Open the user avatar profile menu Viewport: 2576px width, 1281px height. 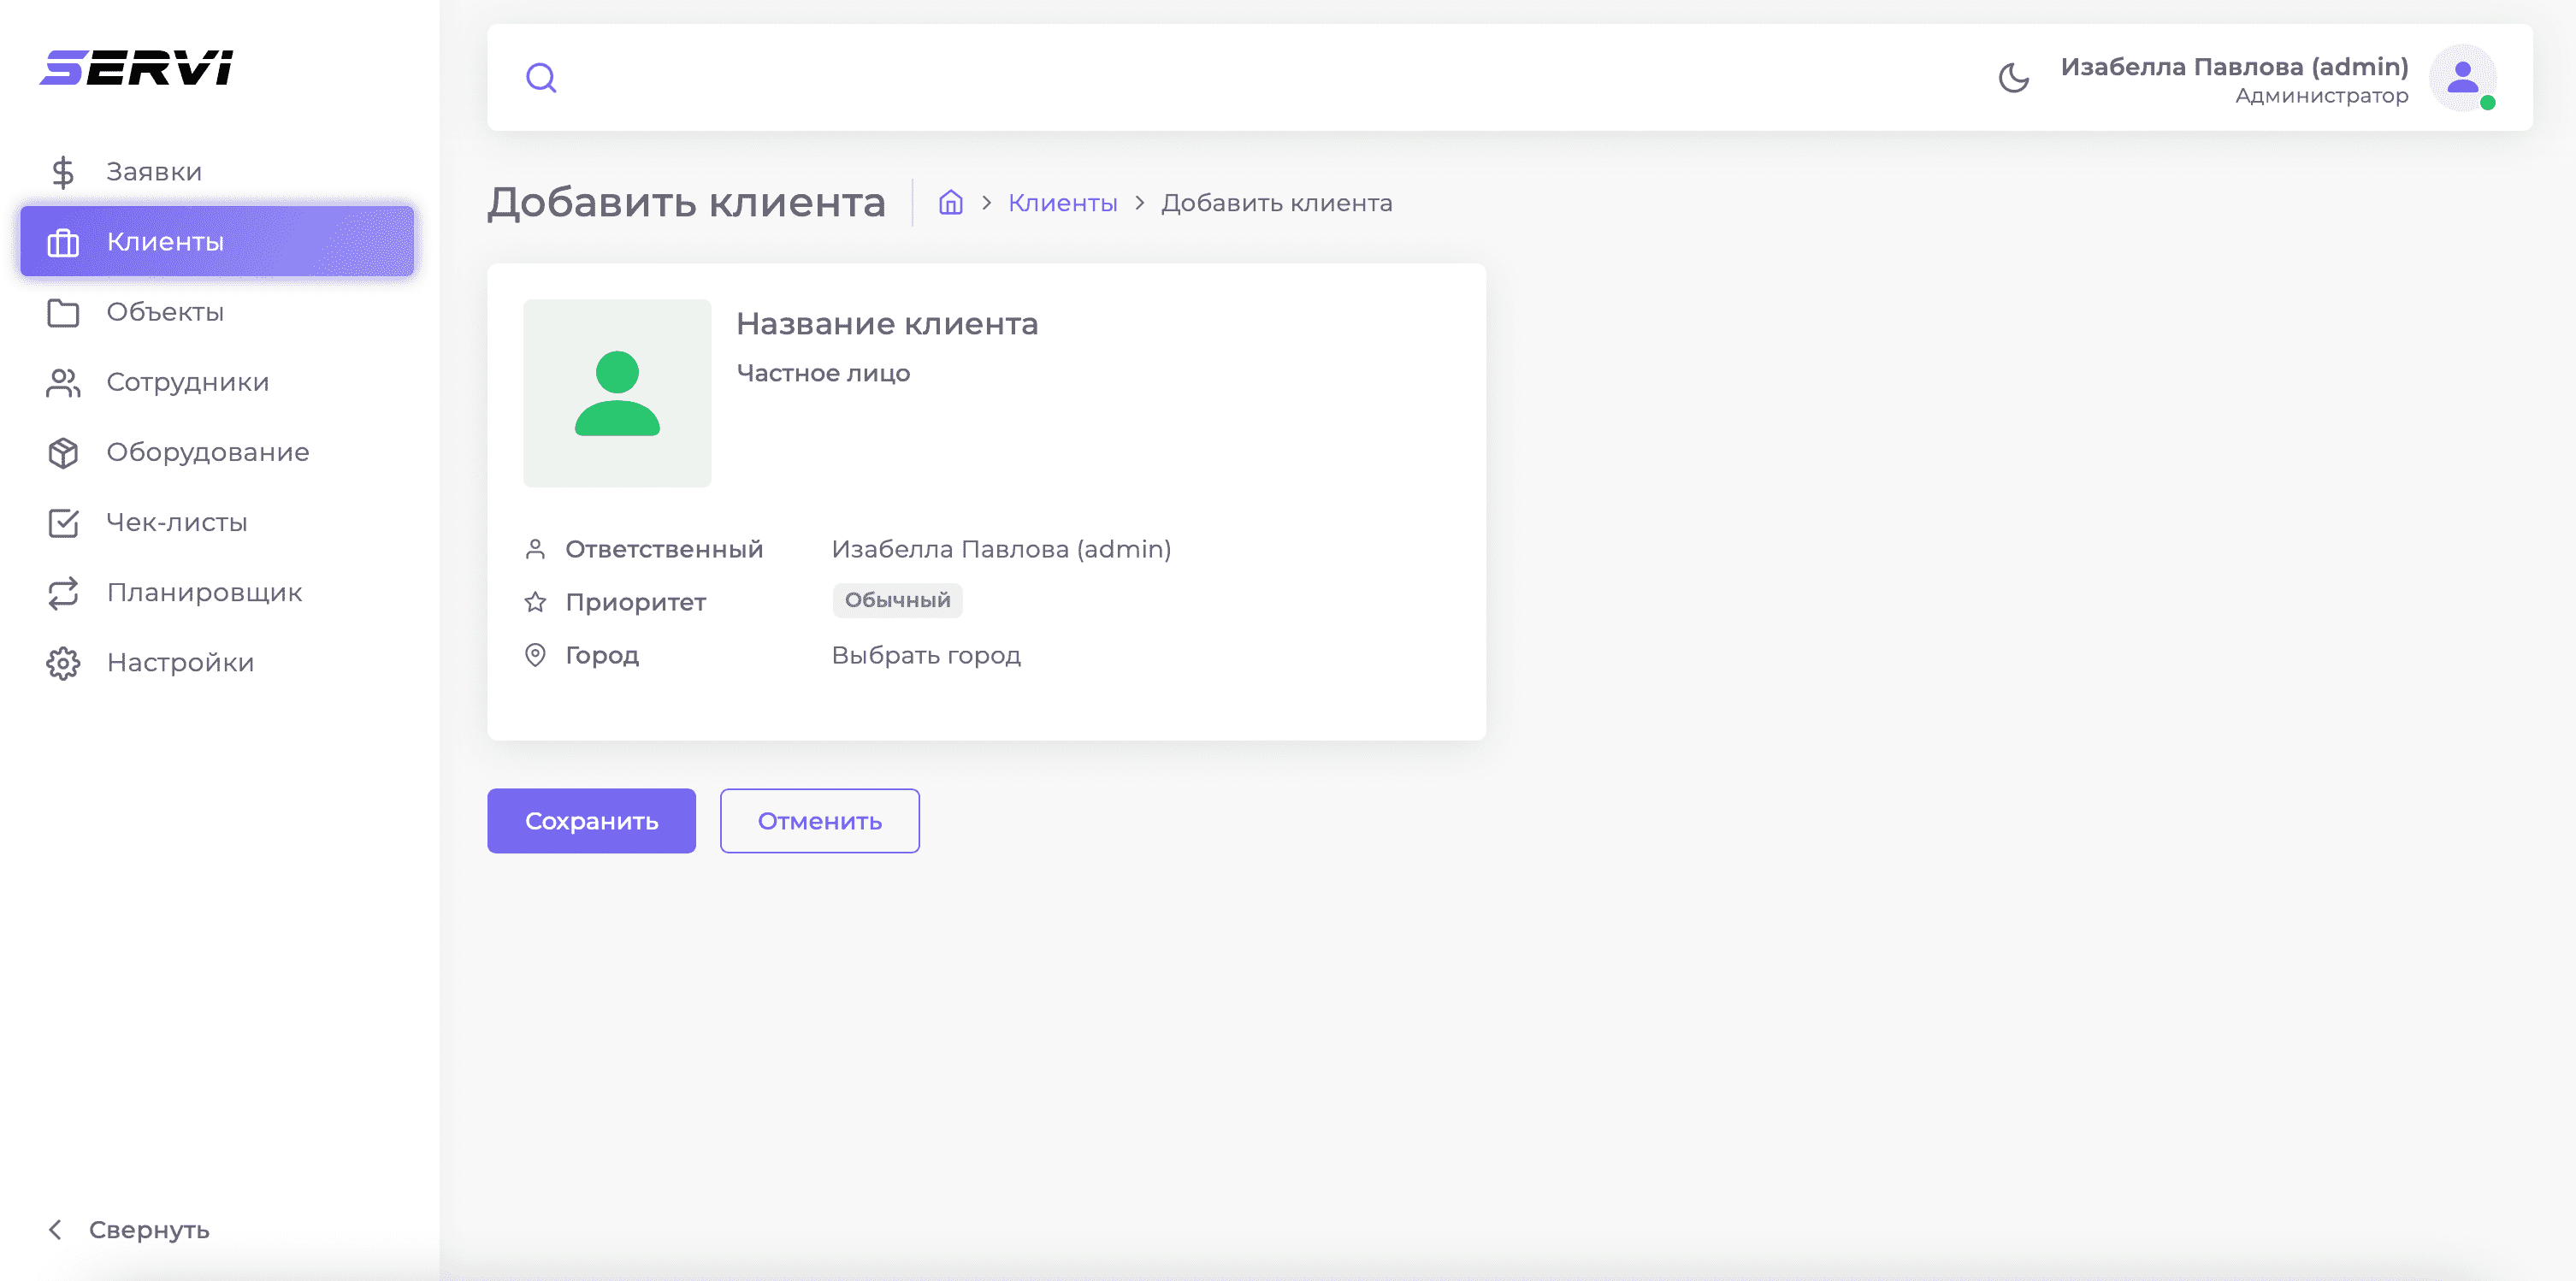[2462, 77]
